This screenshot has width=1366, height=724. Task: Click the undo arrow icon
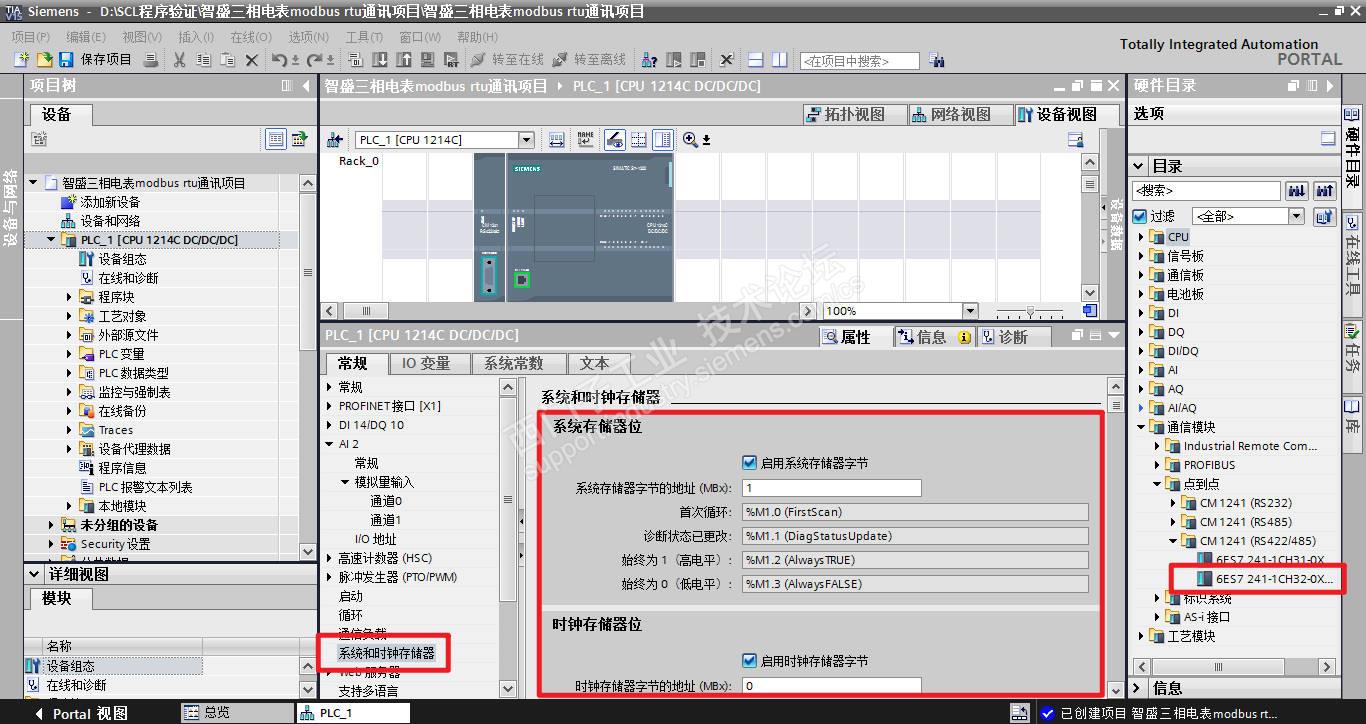[280, 60]
